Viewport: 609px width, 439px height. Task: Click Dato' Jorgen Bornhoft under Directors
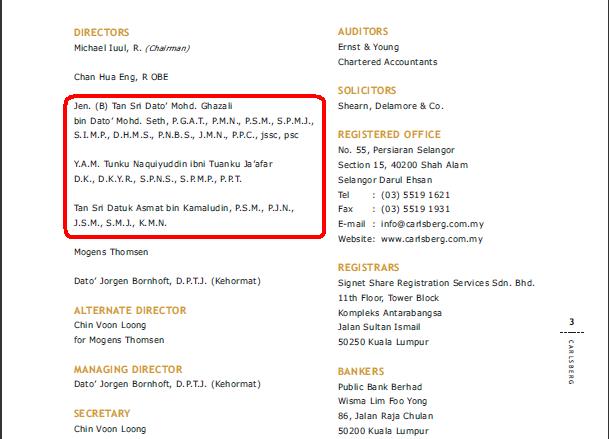coord(167,281)
